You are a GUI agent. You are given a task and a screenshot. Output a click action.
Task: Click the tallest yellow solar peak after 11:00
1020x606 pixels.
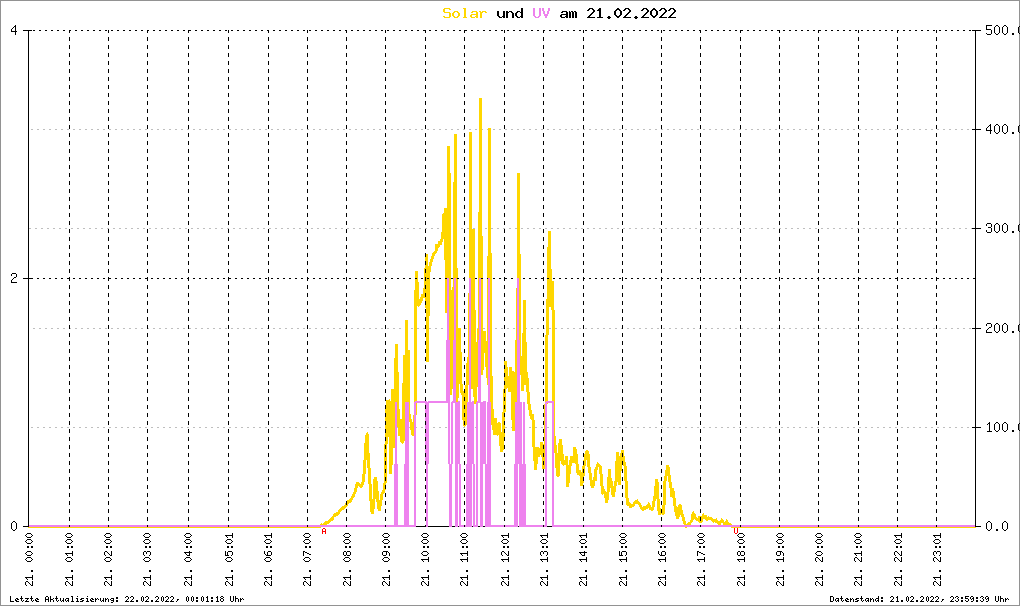pyautogui.click(x=480, y=100)
